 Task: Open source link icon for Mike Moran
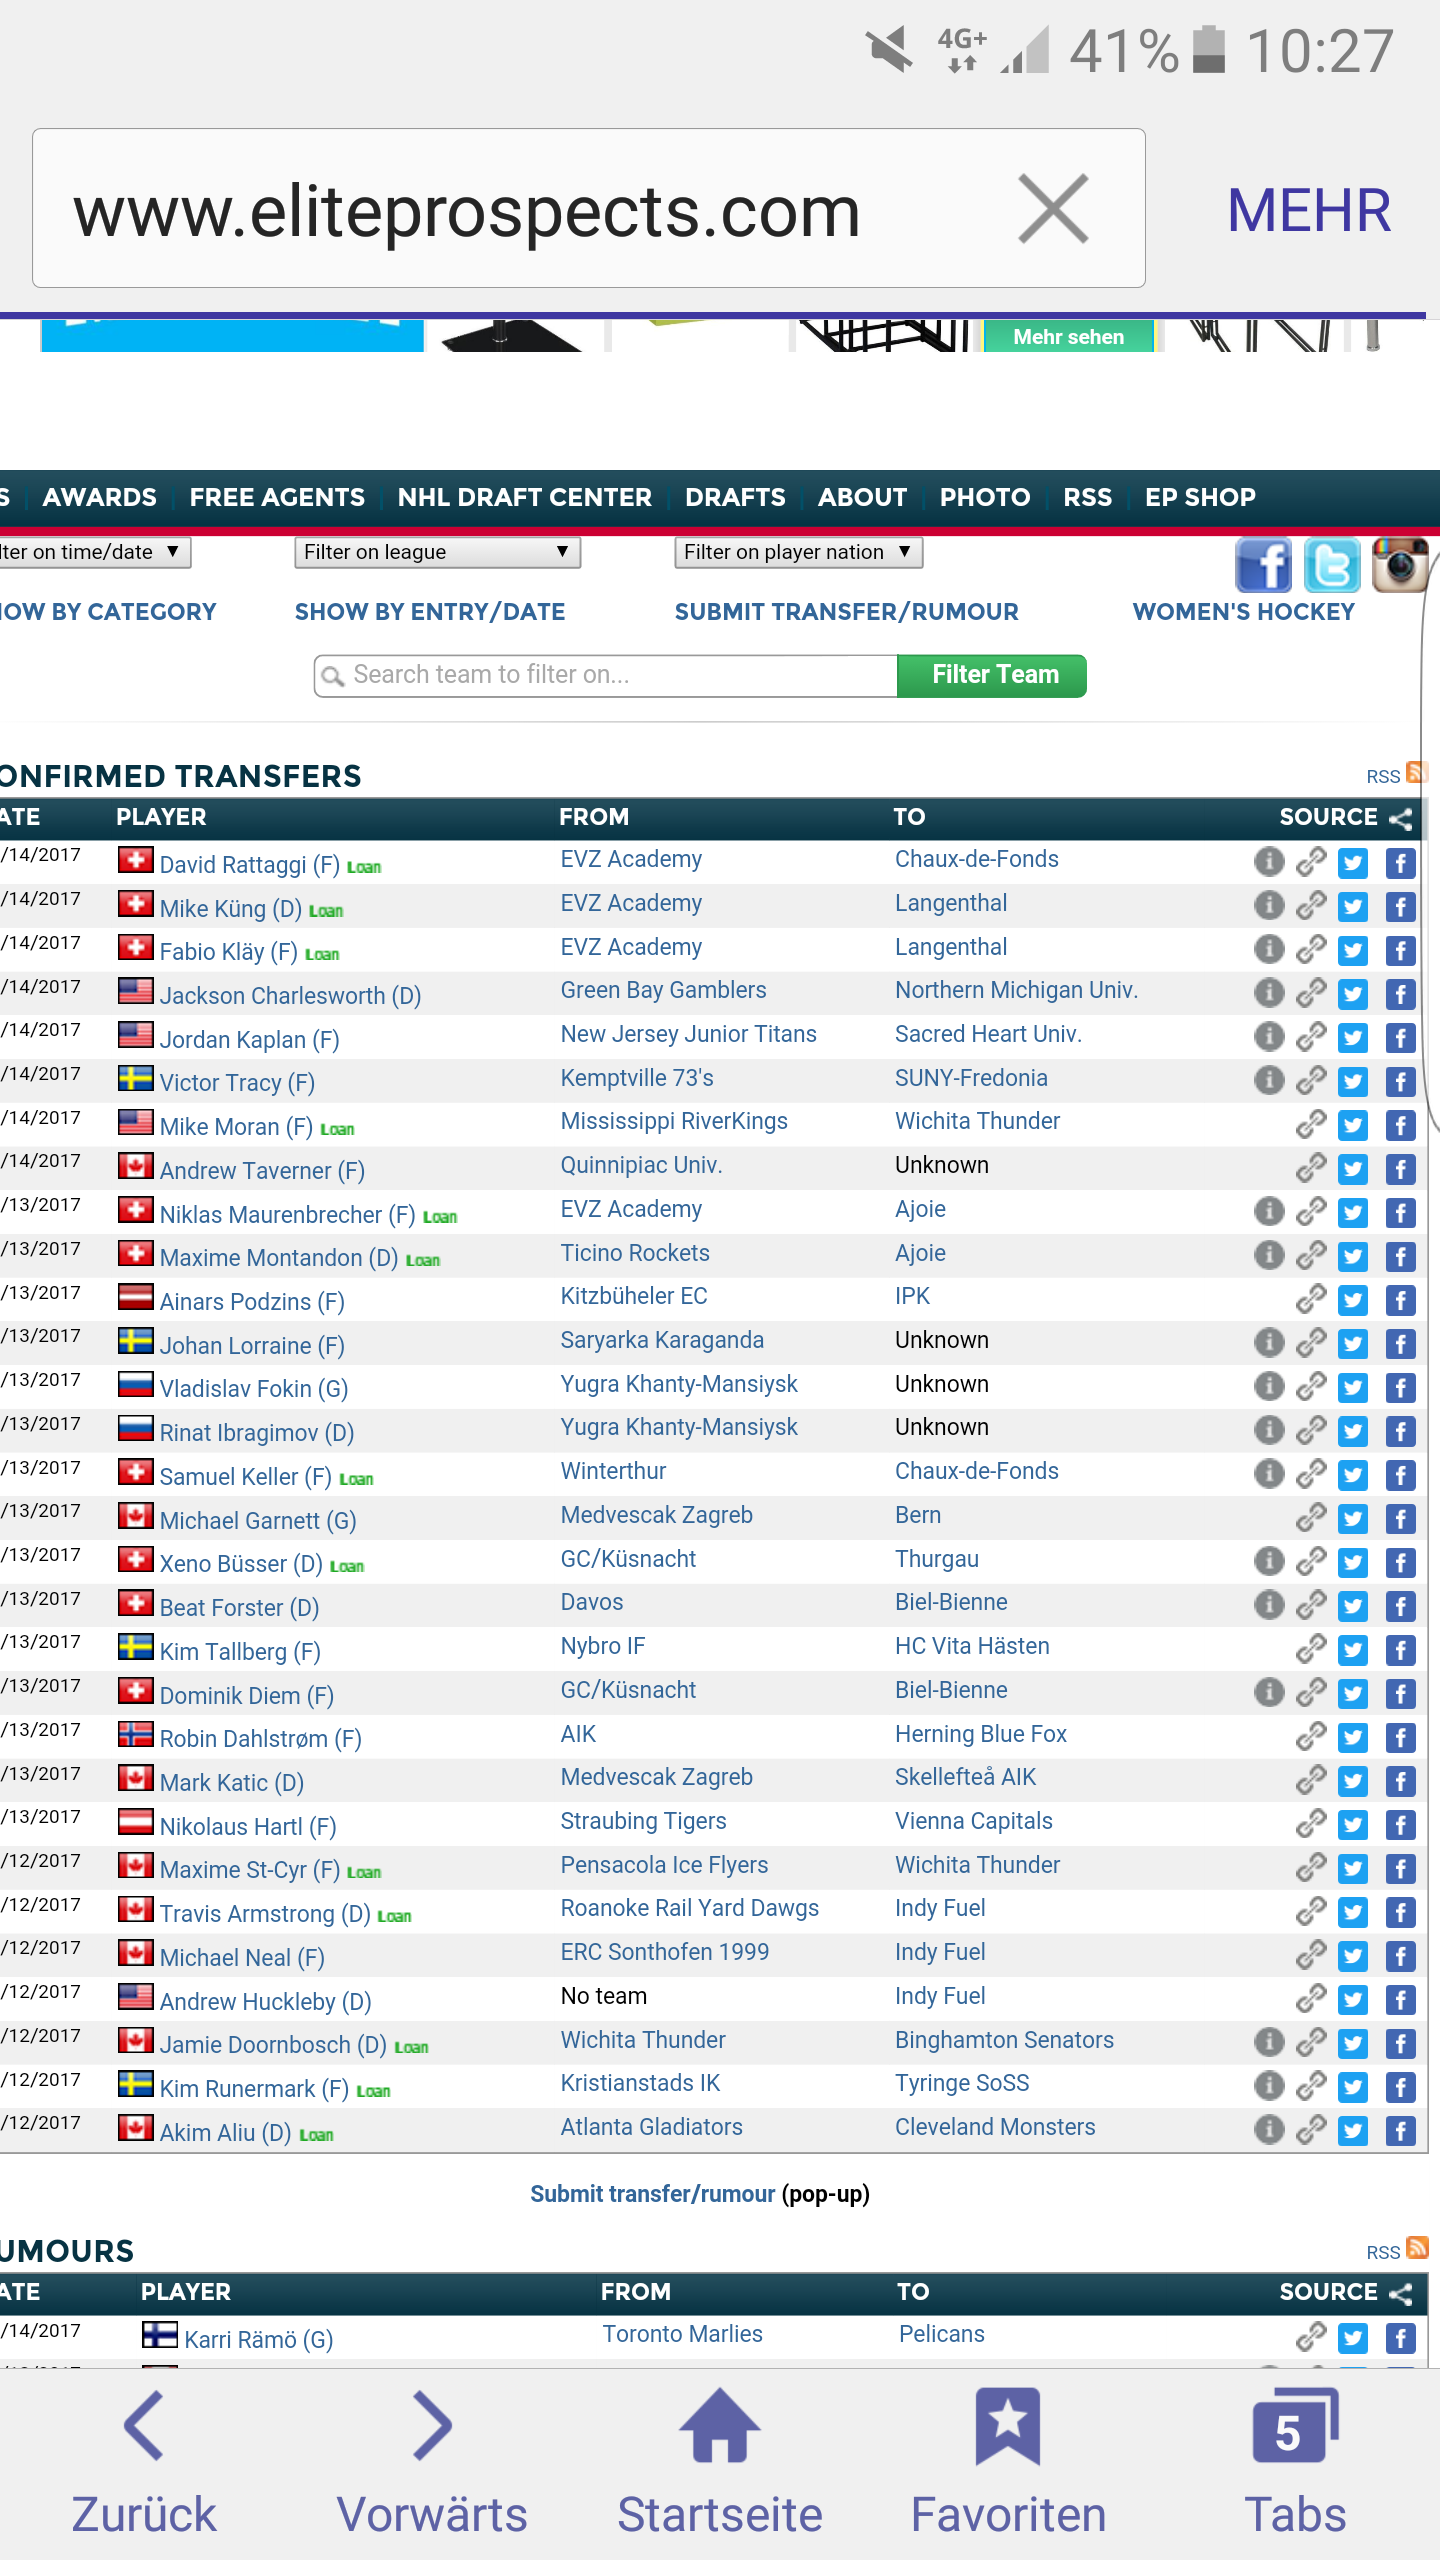pos(1310,1124)
